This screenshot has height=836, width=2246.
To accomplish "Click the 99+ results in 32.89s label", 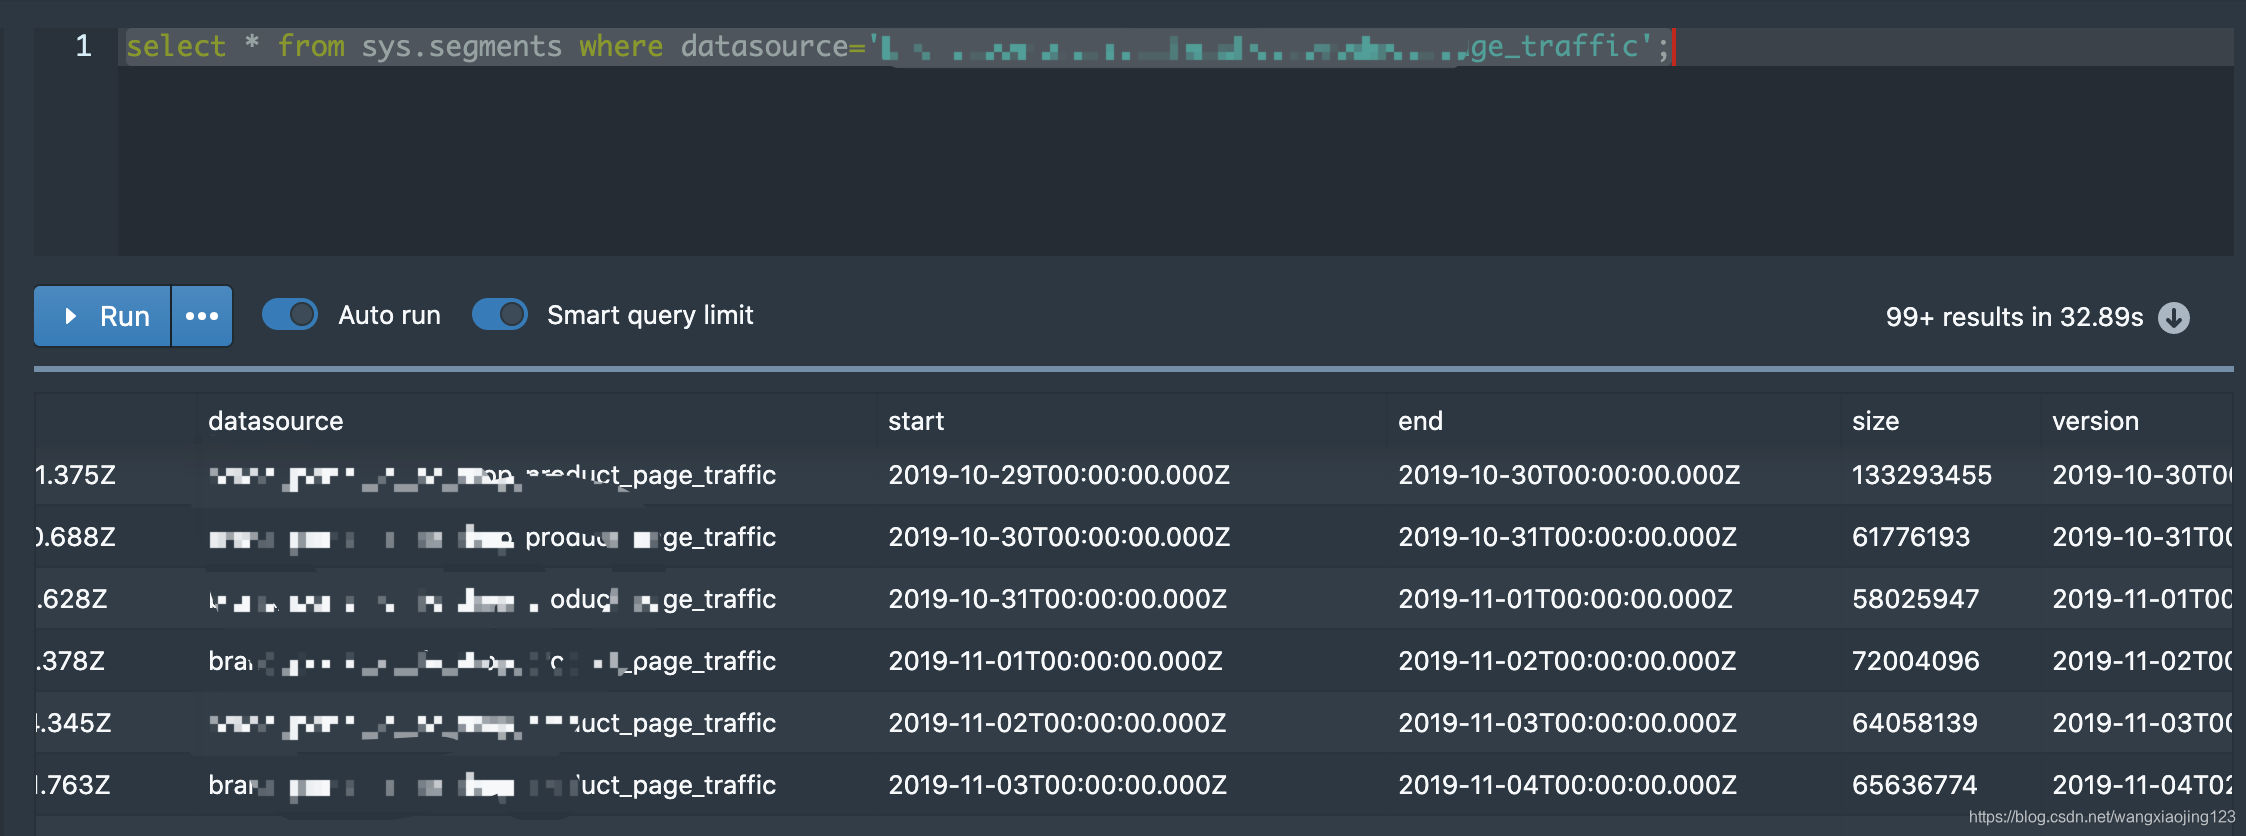I will (2014, 317).
